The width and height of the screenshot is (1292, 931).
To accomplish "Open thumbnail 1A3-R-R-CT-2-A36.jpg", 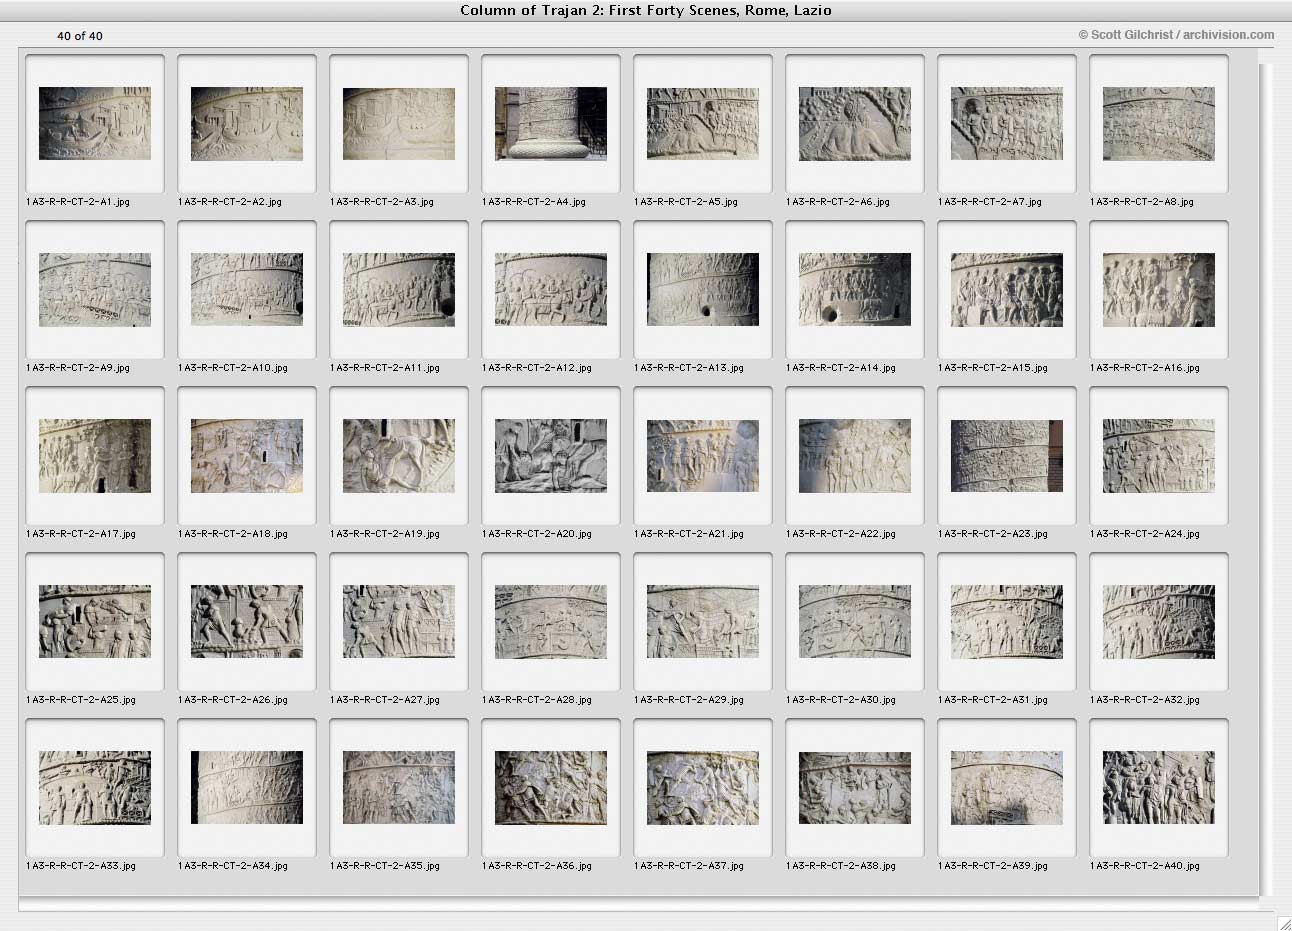I will point(551,787).
